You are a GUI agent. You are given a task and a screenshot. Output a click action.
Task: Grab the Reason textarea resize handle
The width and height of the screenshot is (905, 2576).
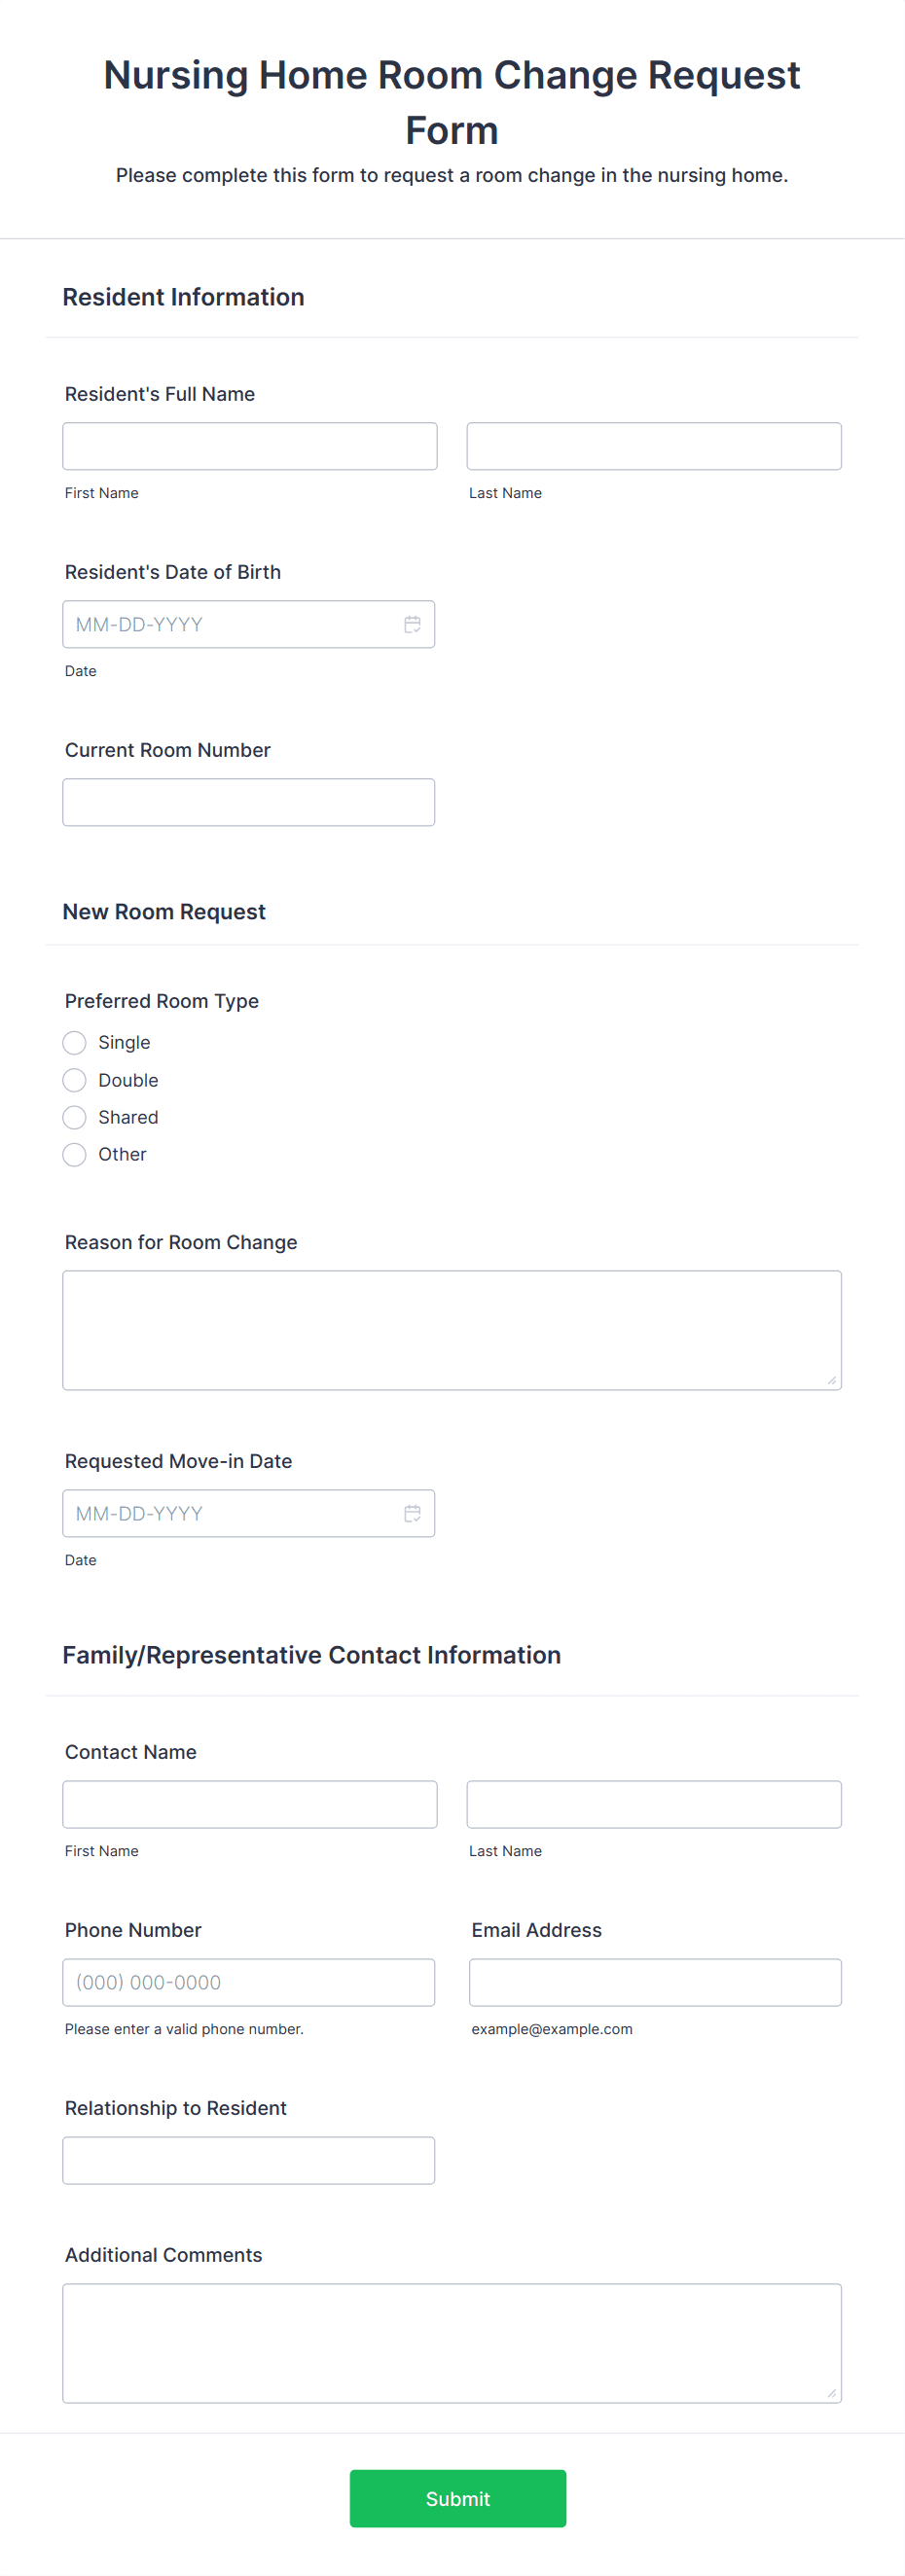832,1380
